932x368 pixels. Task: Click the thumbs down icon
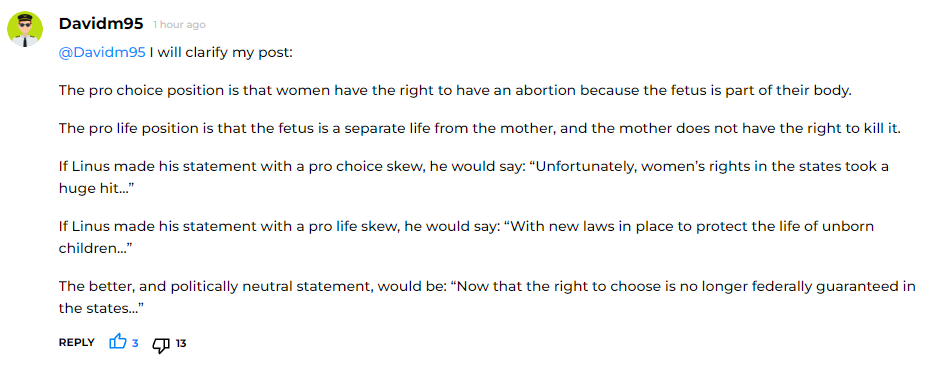[x=161, y=344]
